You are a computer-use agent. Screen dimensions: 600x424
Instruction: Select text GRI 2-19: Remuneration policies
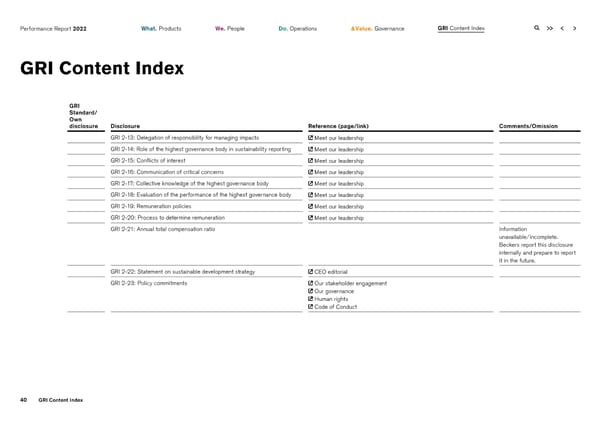pyautogui.click(x=151, y=206)
